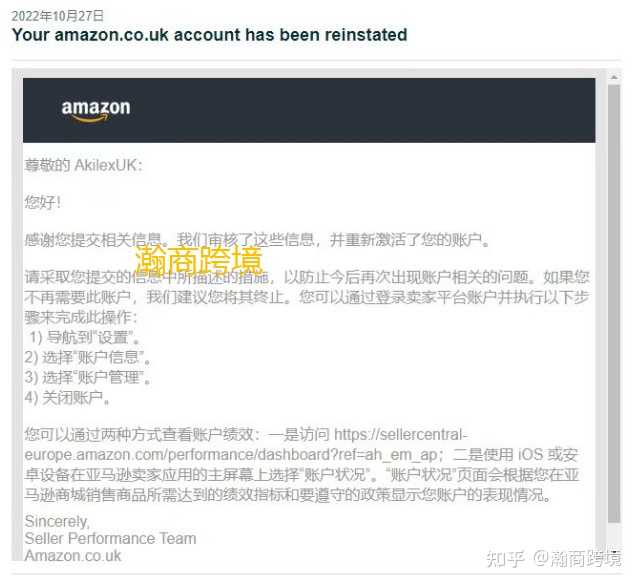Click the dark Amazon header banner
Screen dimensions: 638x585
[x=309, y=110]
